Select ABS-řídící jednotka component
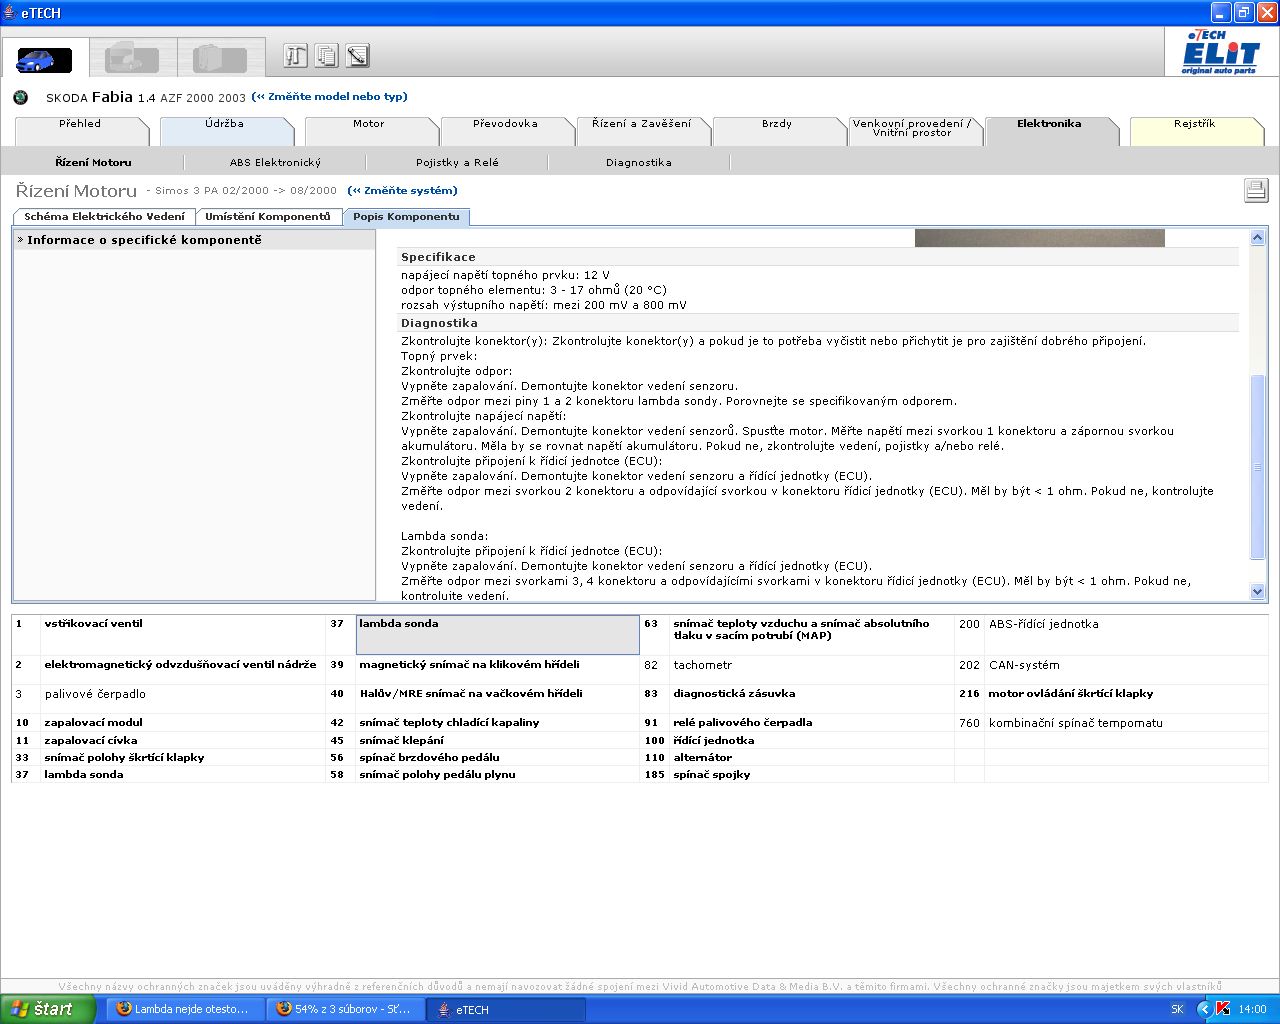1280x1024 pixels. (x=1043, y=623)
